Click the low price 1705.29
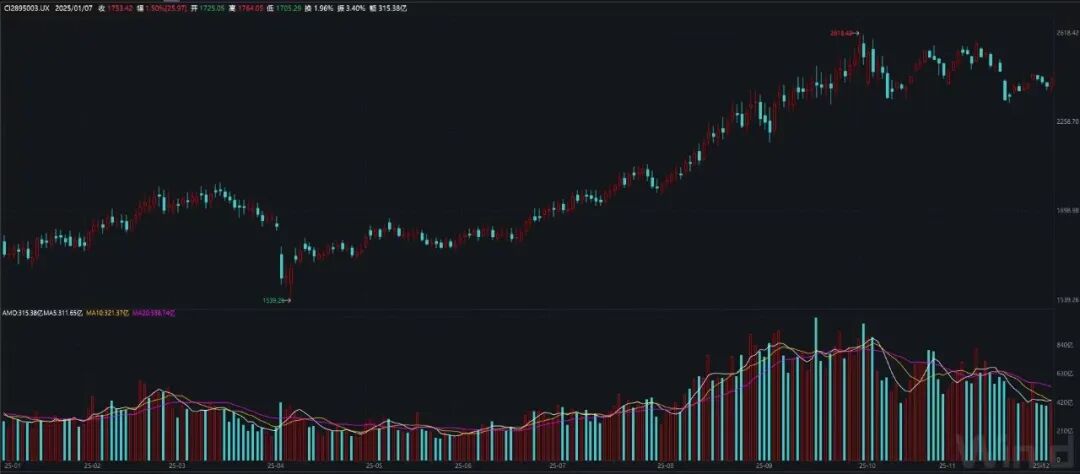Screen dimensions: 1080x474 point(289,8)
